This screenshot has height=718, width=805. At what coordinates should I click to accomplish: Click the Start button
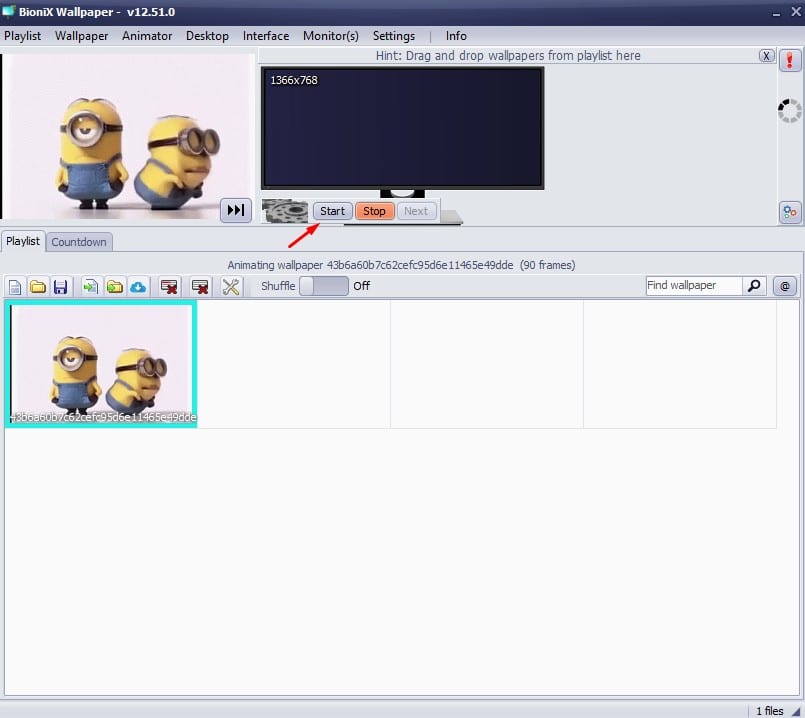(x=333, y=211)
